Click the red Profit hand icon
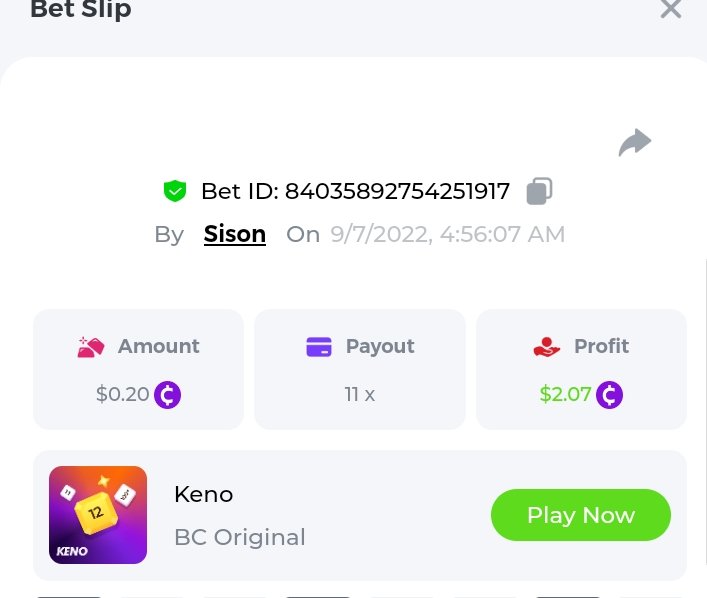Viewport: 707px width, 598px height. 547,347
